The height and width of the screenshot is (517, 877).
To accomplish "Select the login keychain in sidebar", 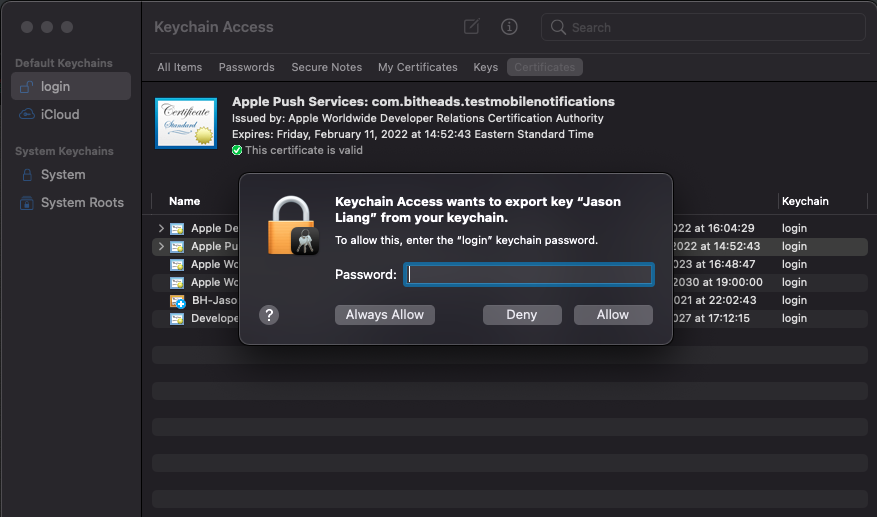I will pos(71,87).
